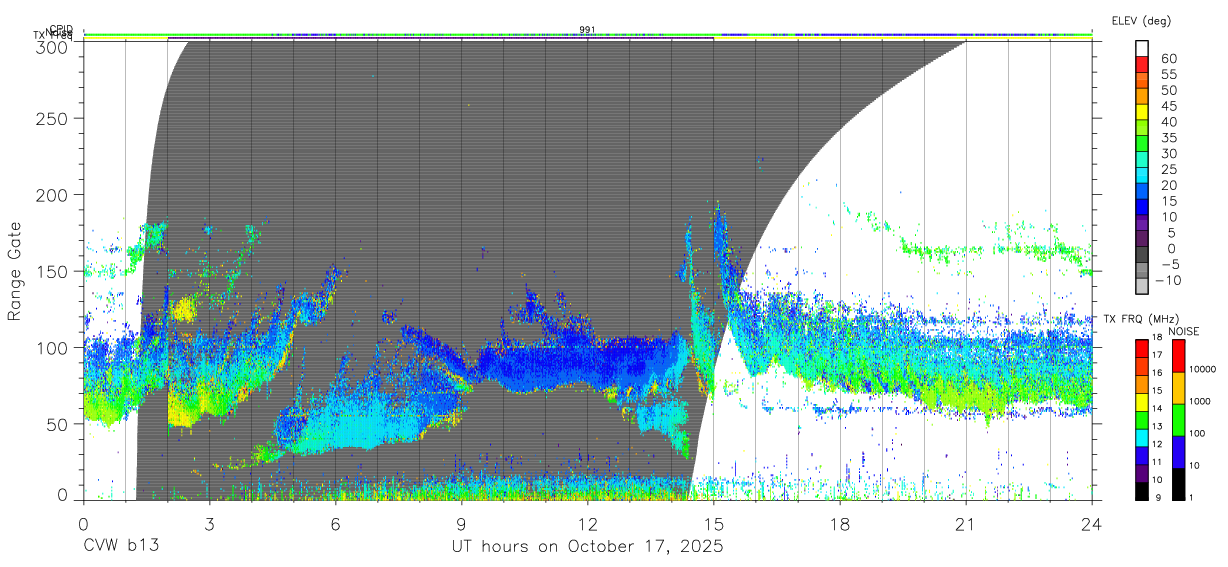The image size is (1228, 567).
Task: Click the ELEV scale label 25
Action: (x=1169, y=170)
